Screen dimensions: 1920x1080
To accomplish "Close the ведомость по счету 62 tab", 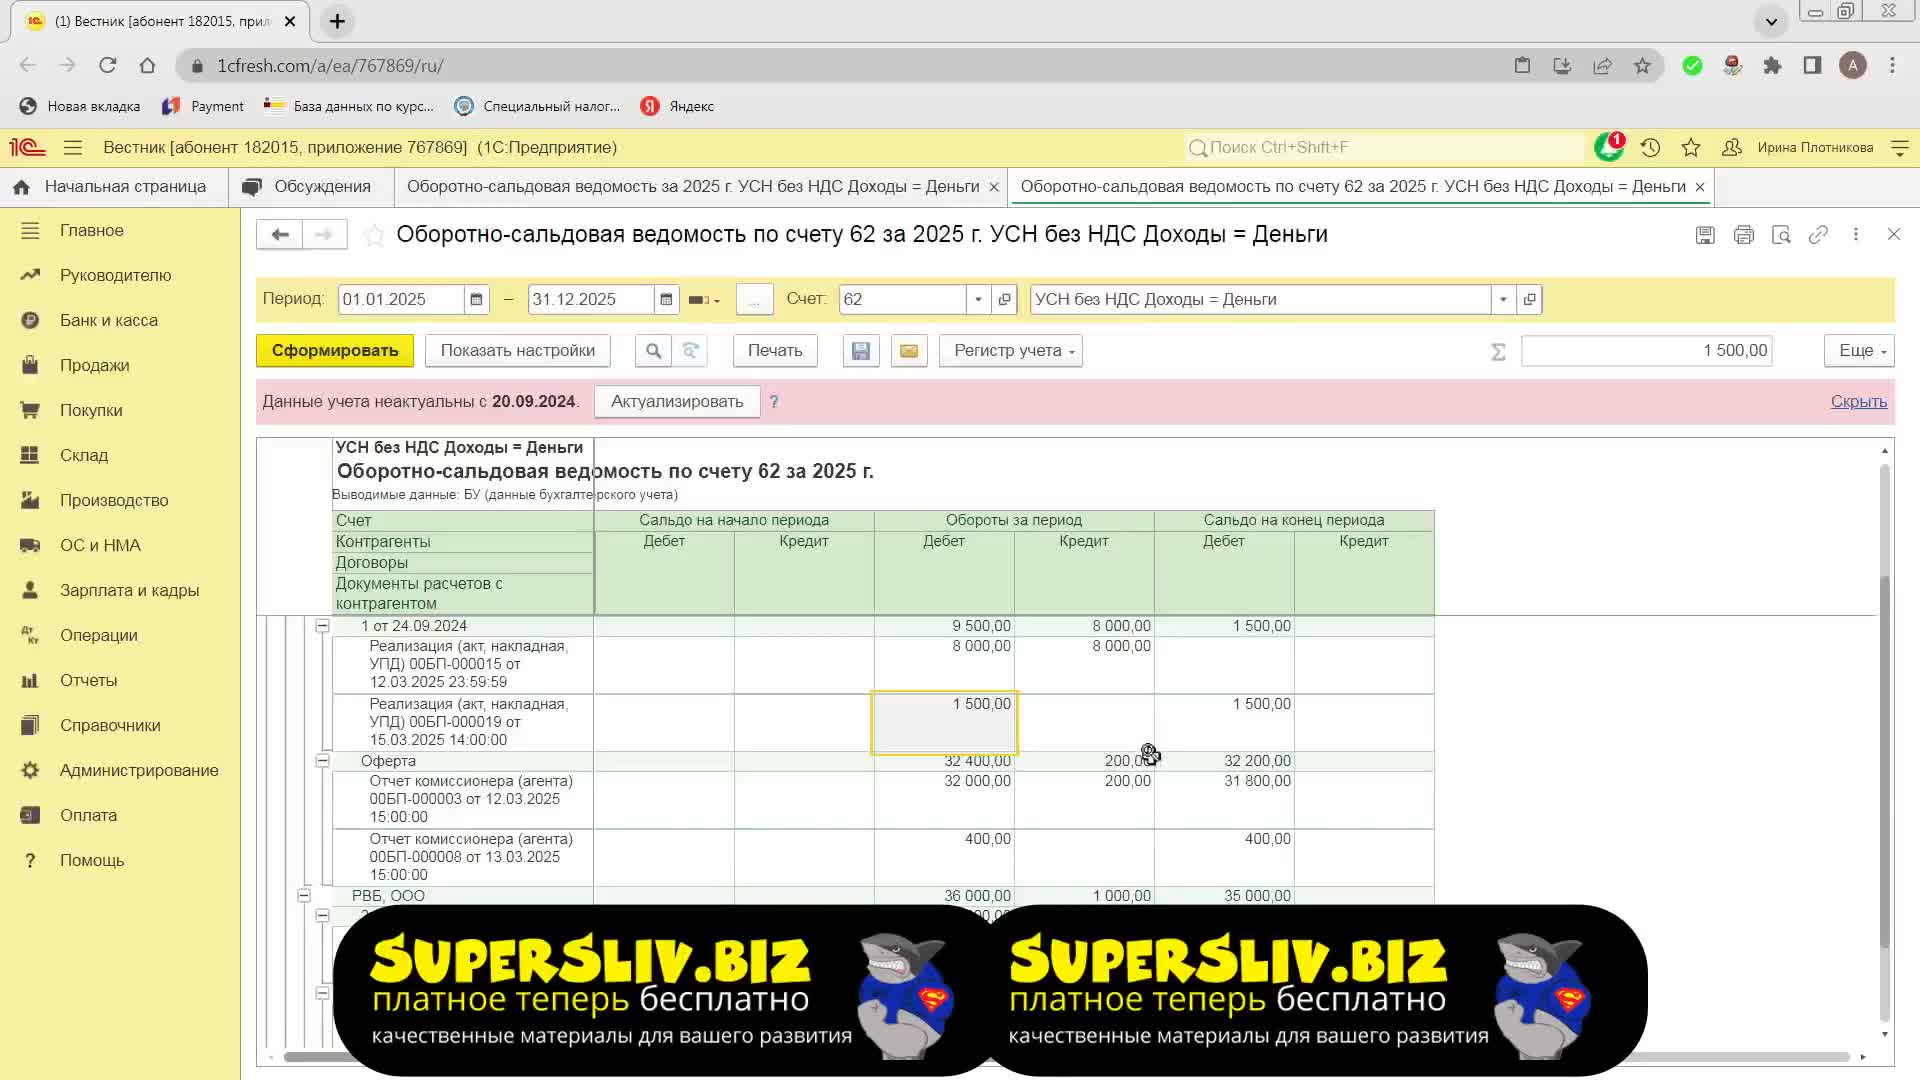I will [1700, 187].
